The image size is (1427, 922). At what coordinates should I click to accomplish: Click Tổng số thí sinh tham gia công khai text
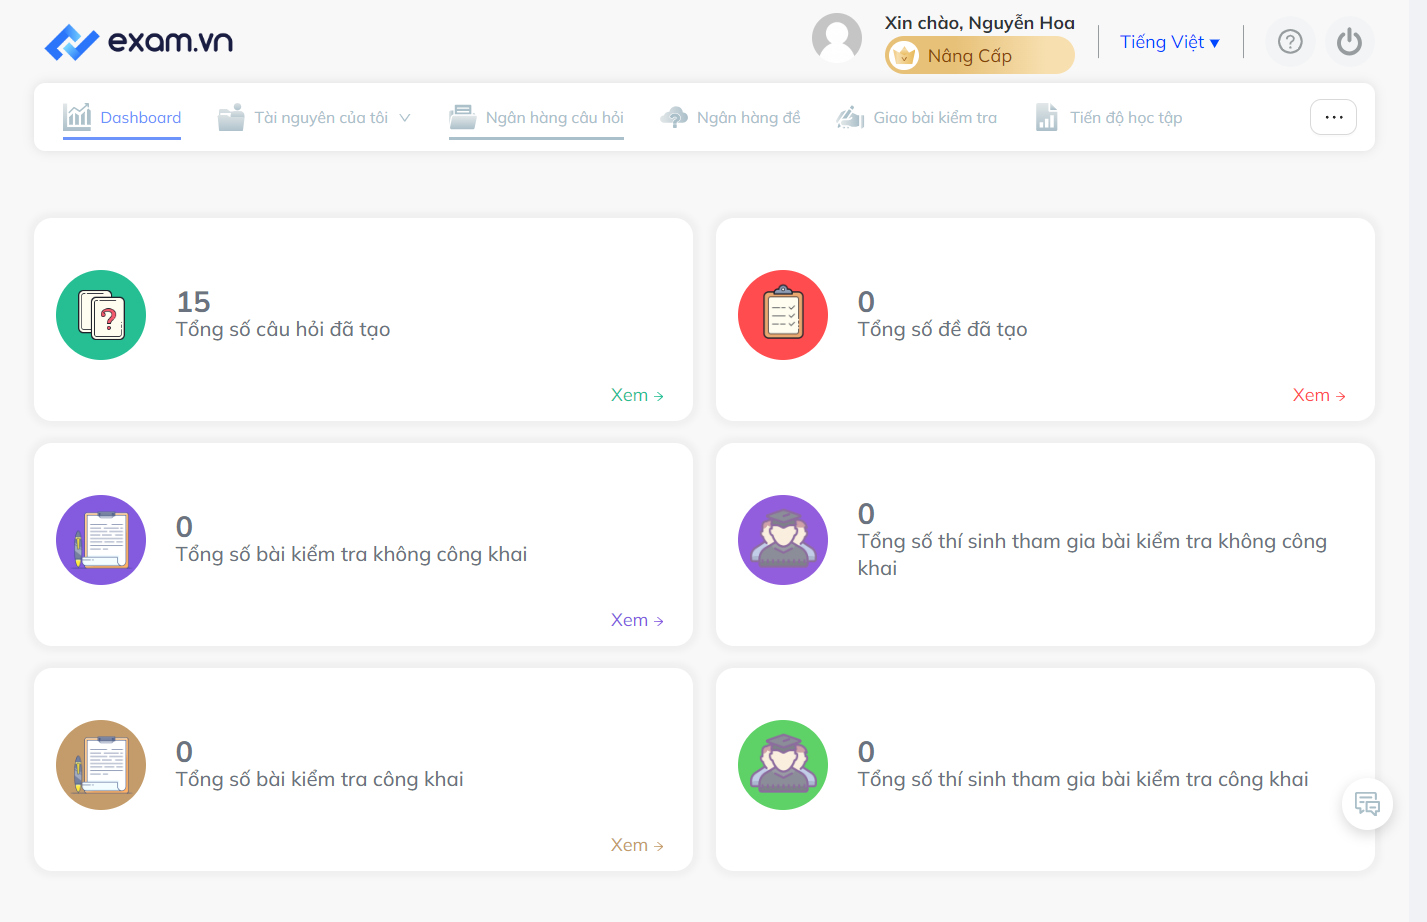1083,779
